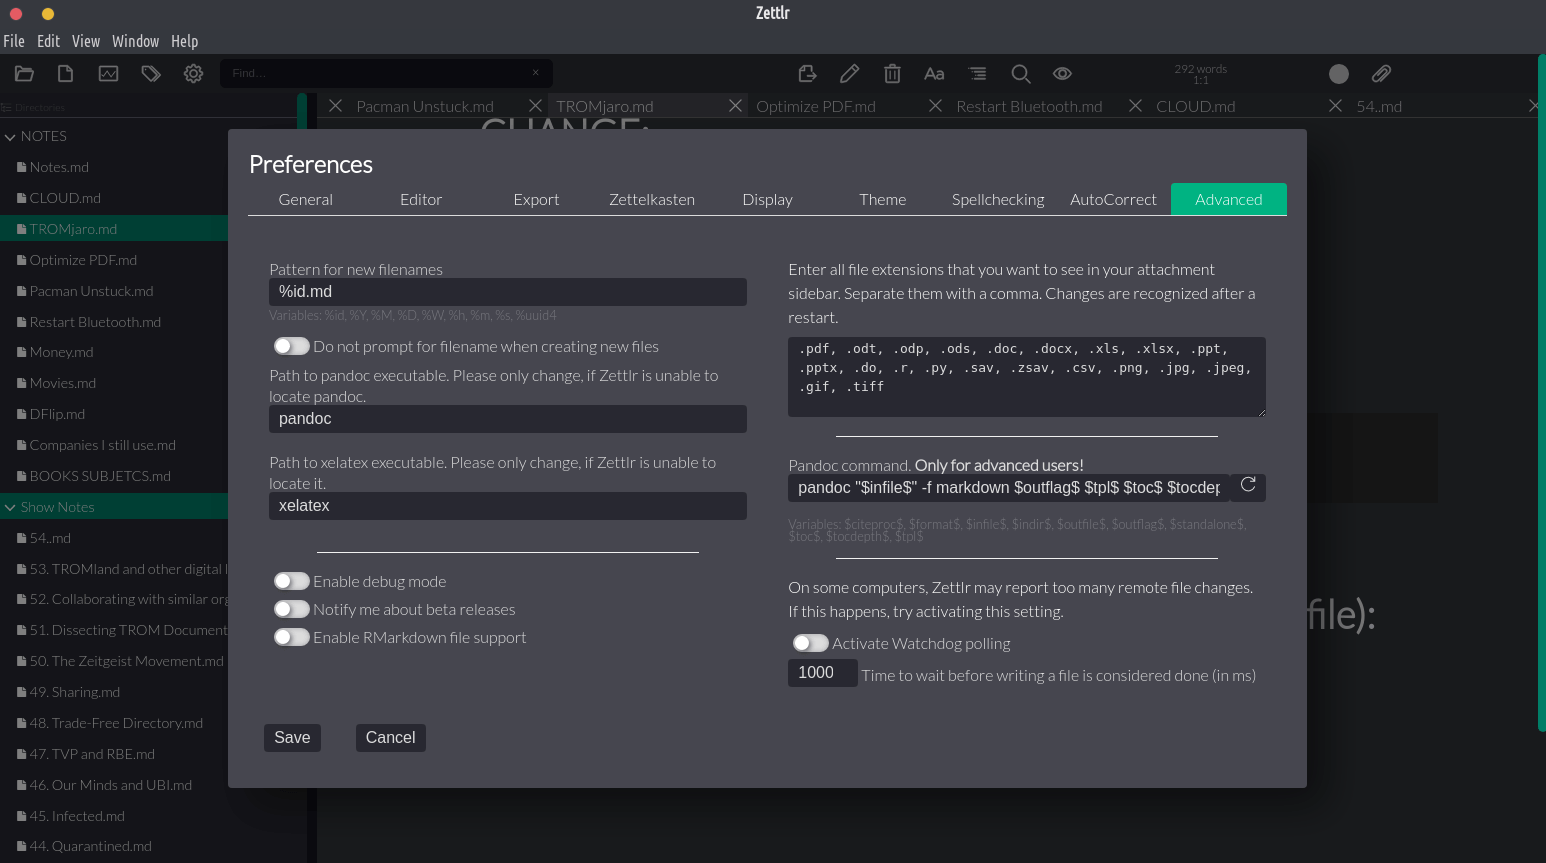Open the Help menu

pos(184,41)
